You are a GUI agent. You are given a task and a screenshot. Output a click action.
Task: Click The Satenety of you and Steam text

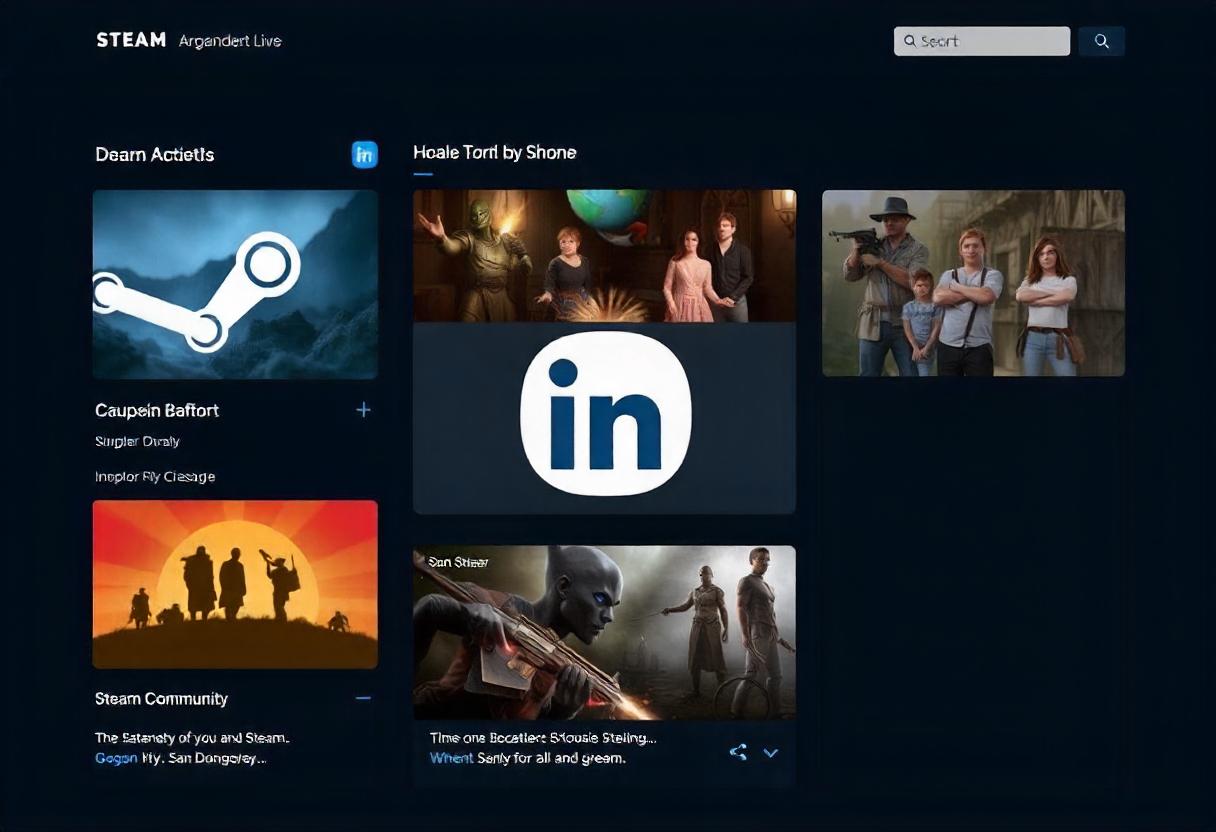click(192, 738)
